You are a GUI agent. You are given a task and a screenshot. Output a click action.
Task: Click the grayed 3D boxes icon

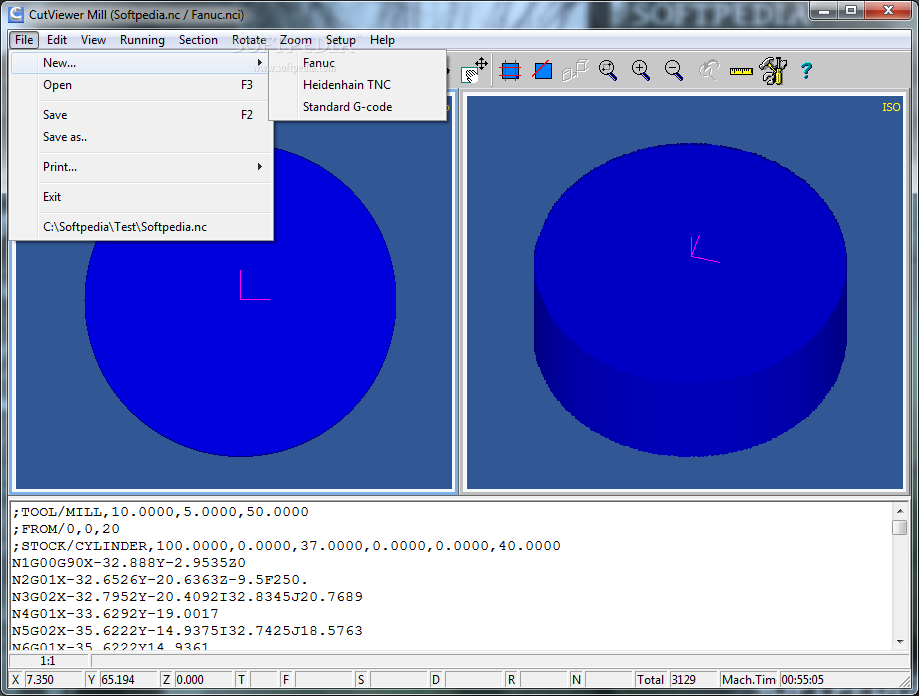[575, 70]
